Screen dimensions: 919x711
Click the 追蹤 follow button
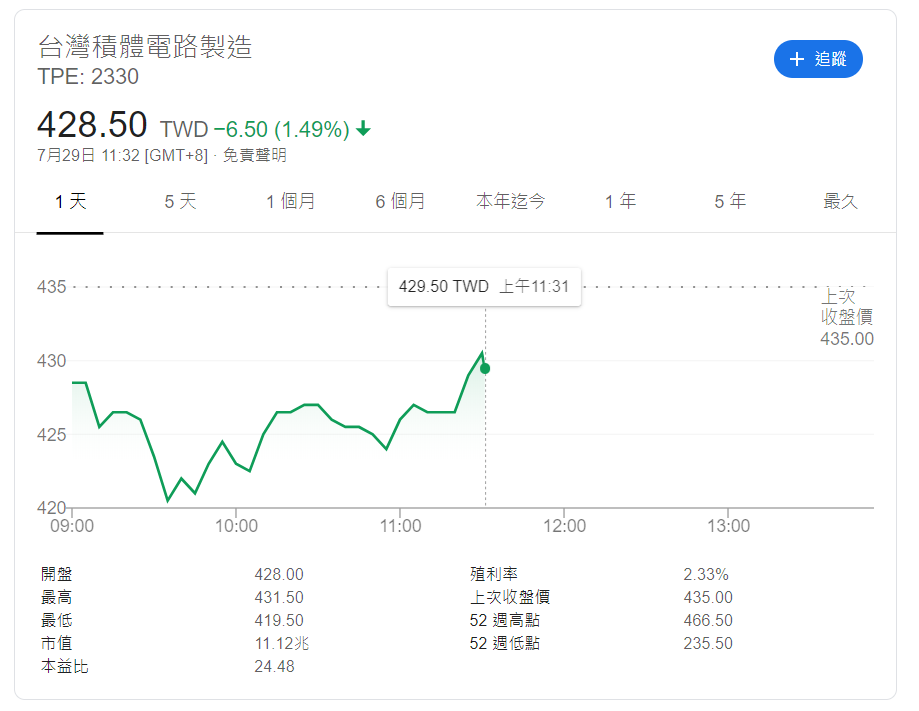click(x=818, y=59)
